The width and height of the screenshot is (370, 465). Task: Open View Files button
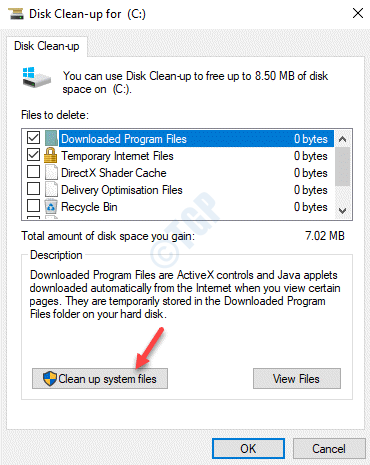pyautogui.click(x=297, y=379)
